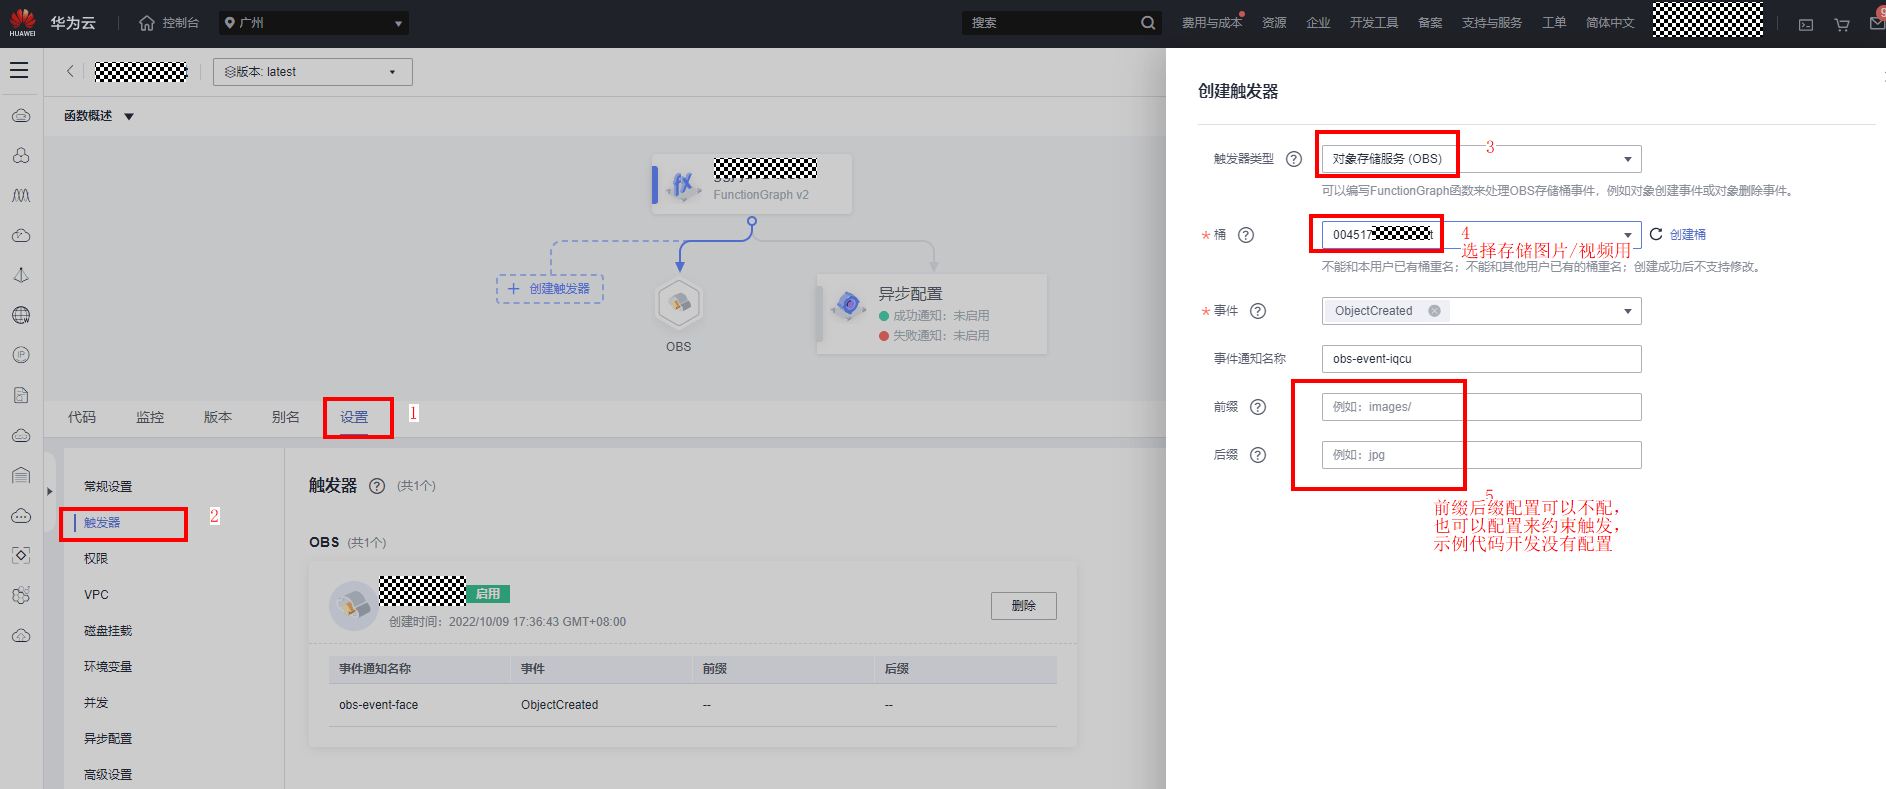Switch to the 版本 tab
1886x789 pixels.
[x=218, y=418]
